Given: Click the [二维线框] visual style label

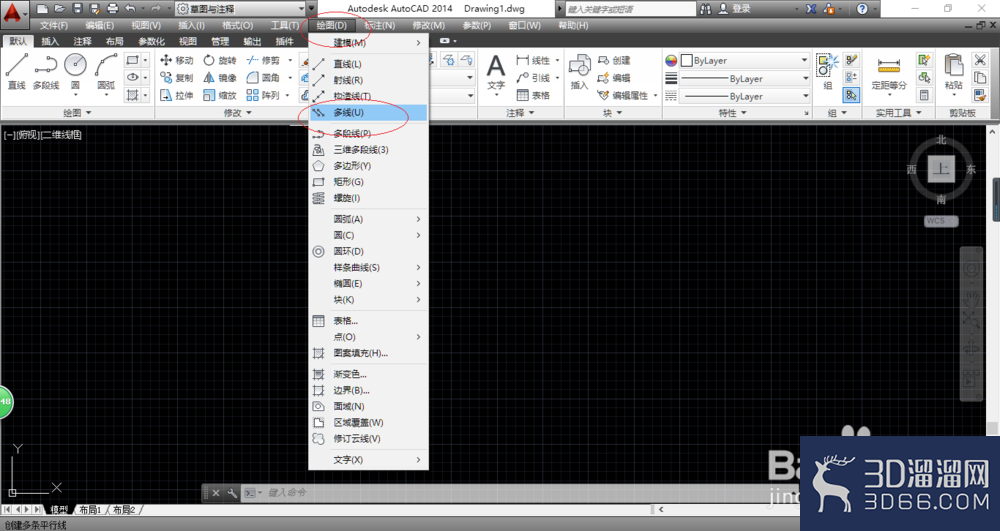Looking at the screenshot, I should coord(61,135).
